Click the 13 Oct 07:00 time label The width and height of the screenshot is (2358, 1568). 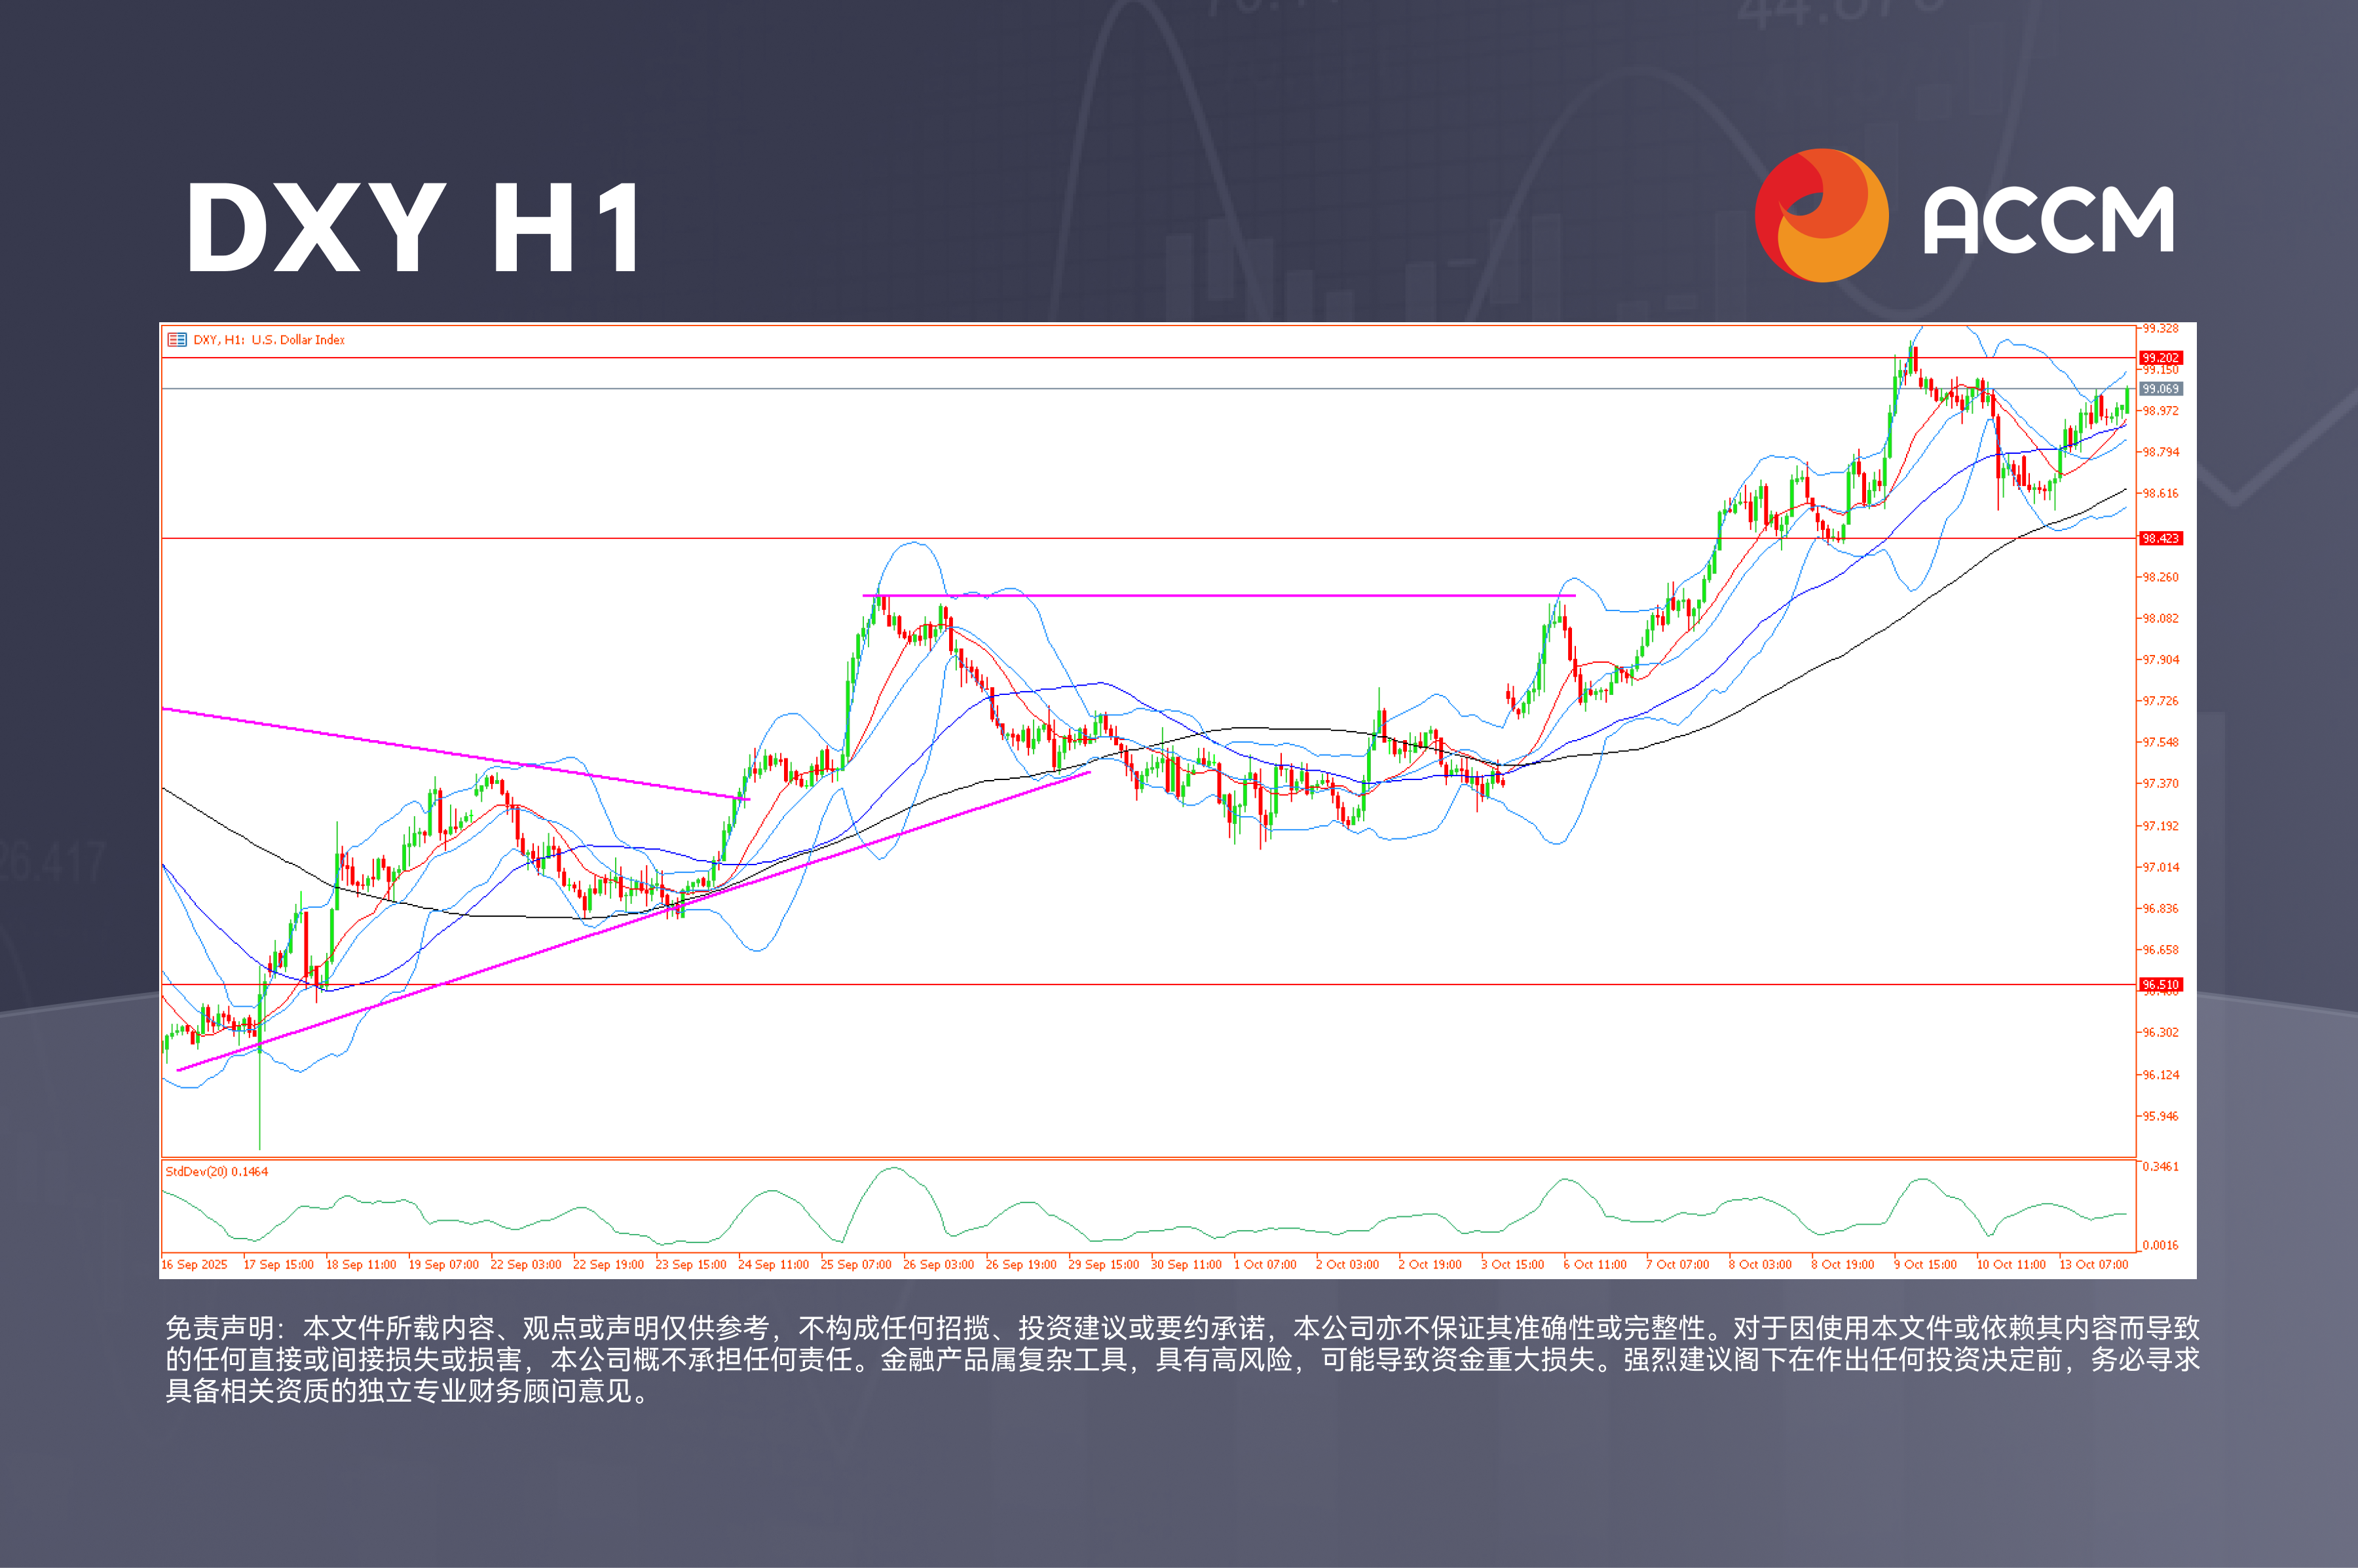[2093, 1265]
